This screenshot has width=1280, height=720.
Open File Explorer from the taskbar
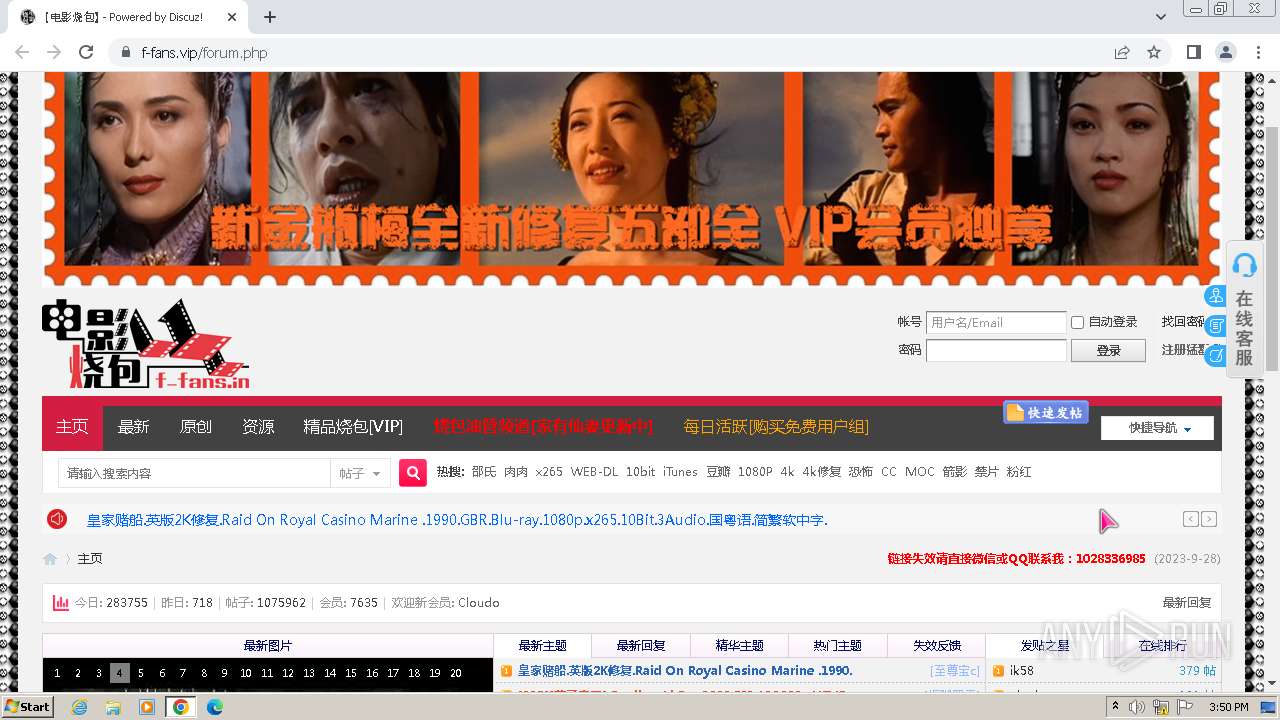[x=113, y=707]
